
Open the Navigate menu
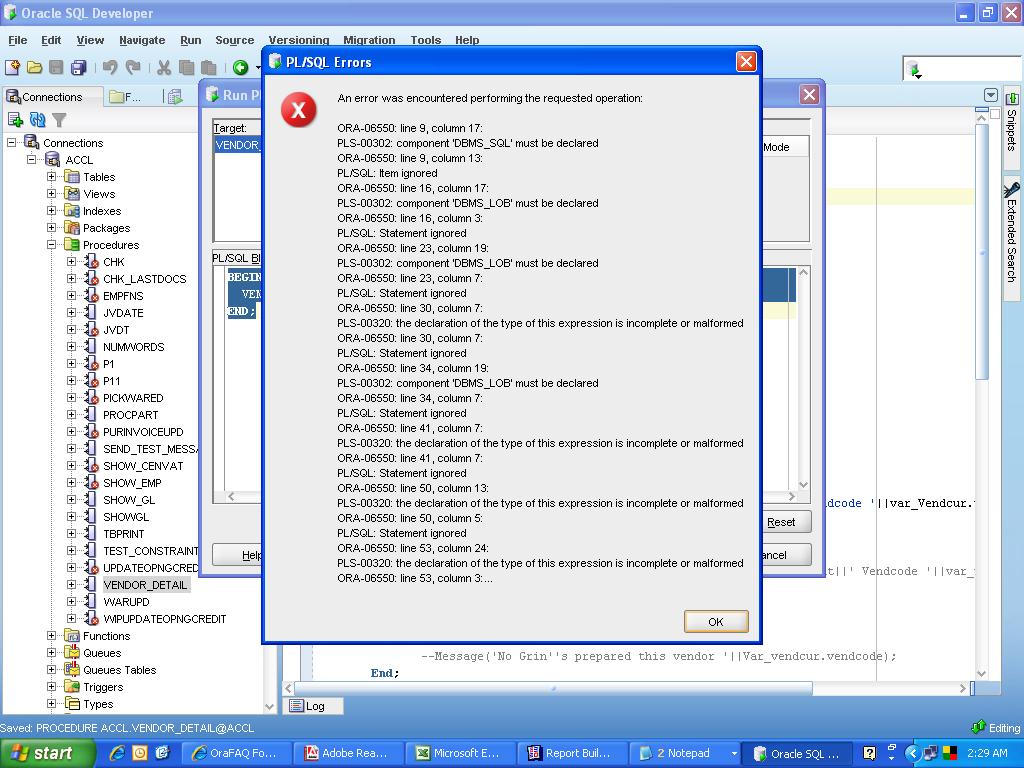pyautogui.click(x=142, y=40)
